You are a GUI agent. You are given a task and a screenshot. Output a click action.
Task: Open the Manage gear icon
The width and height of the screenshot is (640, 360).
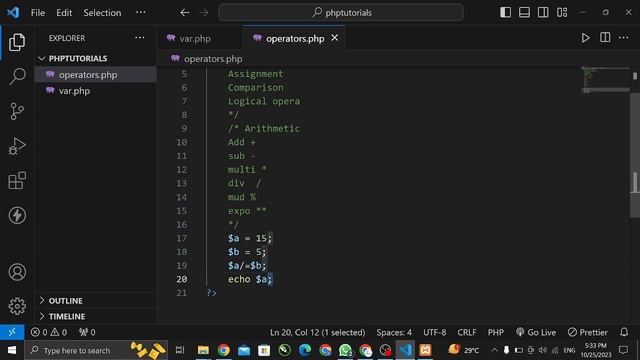click(x=17, y=306)
